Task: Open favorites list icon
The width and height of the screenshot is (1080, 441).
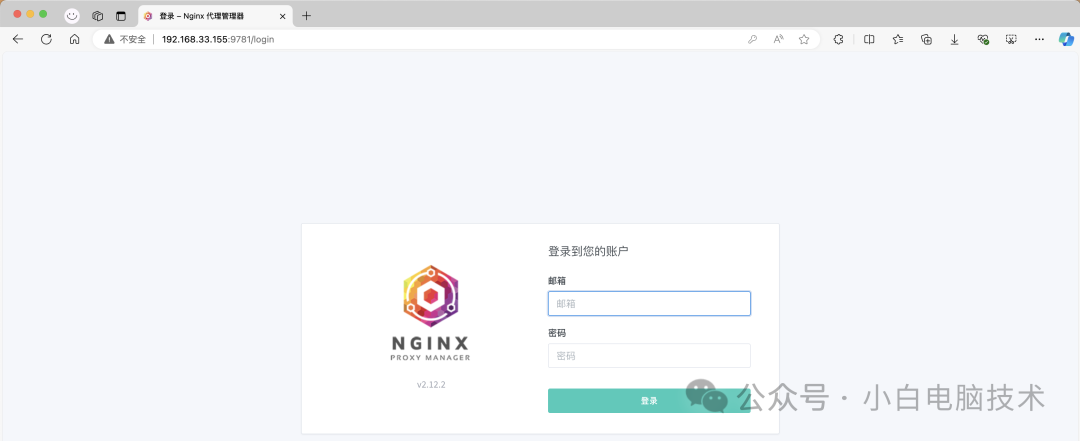Action: click(897, 39)
